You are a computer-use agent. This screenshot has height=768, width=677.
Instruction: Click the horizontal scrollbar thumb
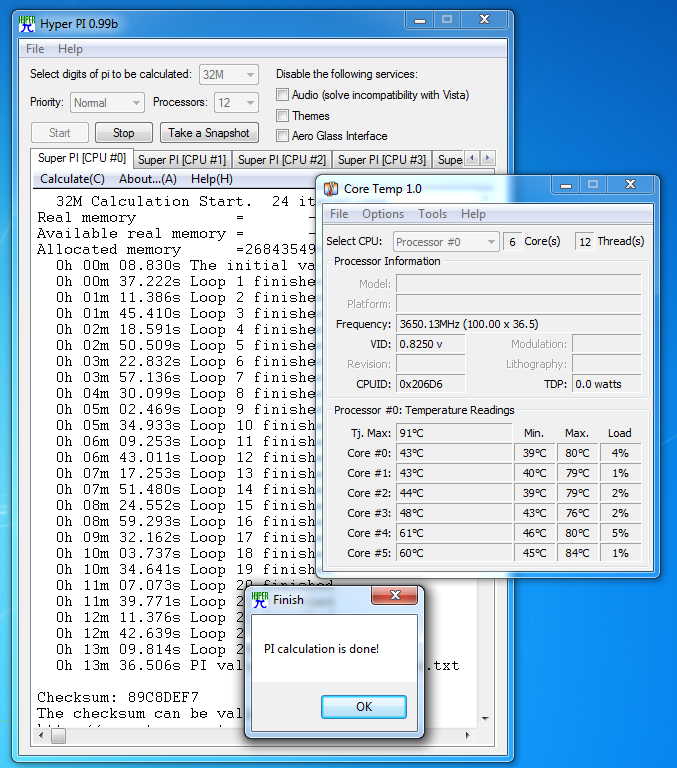click(x=58, y=736)
